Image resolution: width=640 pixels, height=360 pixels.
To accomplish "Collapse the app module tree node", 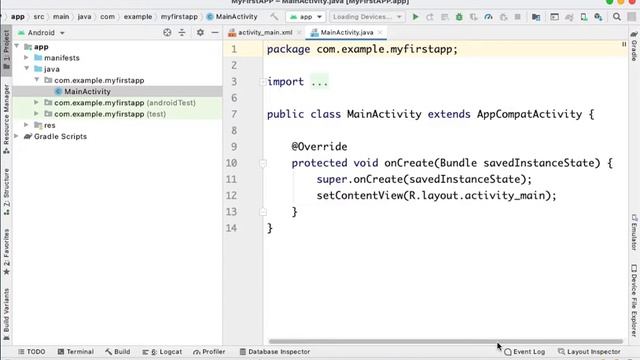I will (17, 47).
